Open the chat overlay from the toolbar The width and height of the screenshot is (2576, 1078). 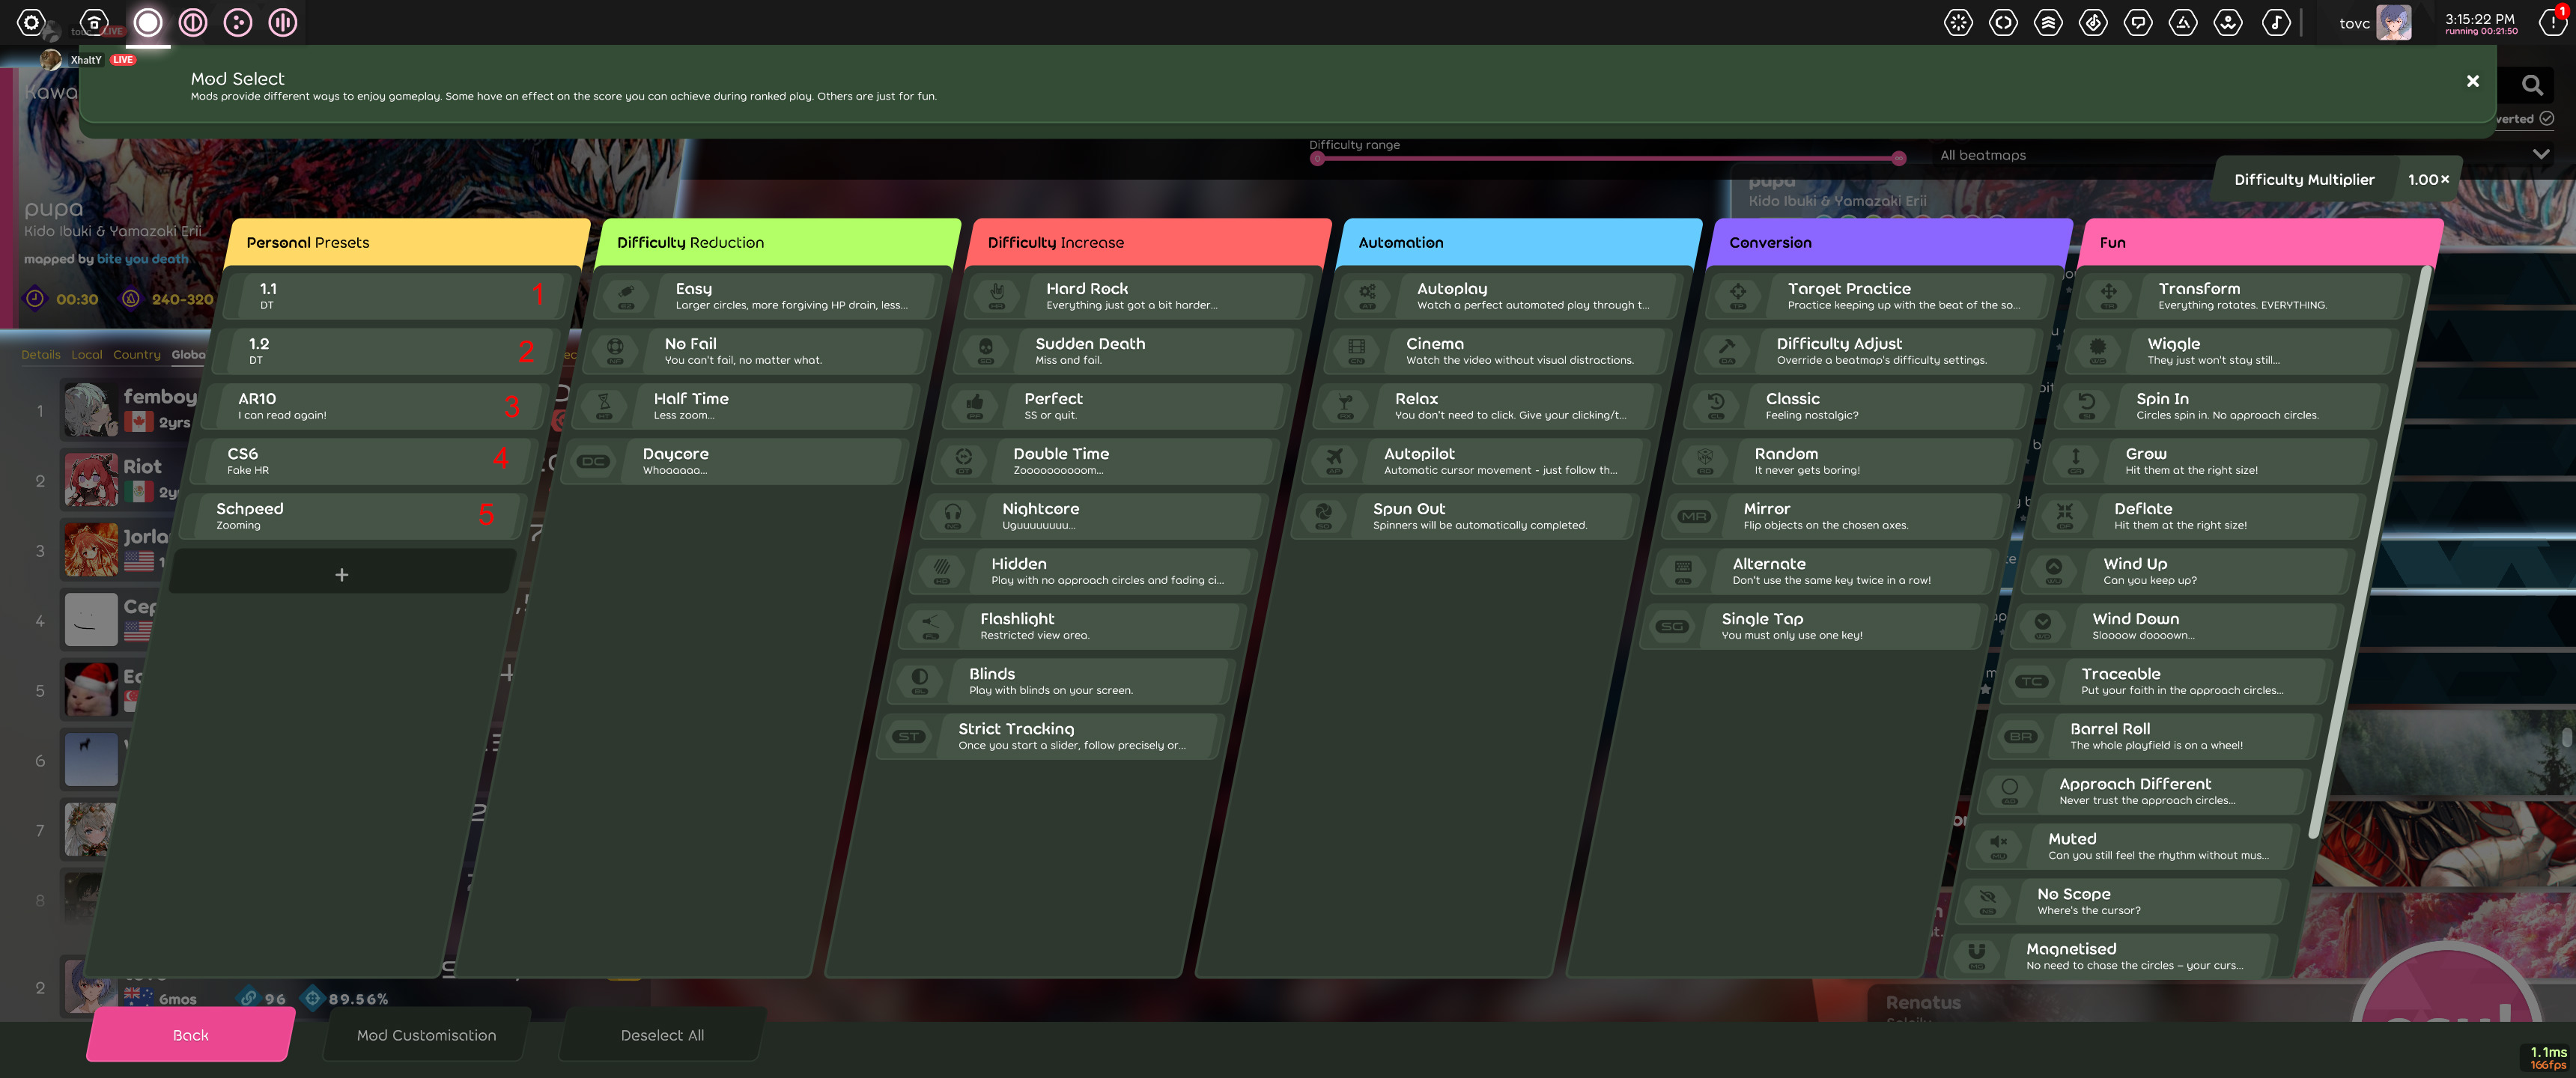(x=2139, y=21)
